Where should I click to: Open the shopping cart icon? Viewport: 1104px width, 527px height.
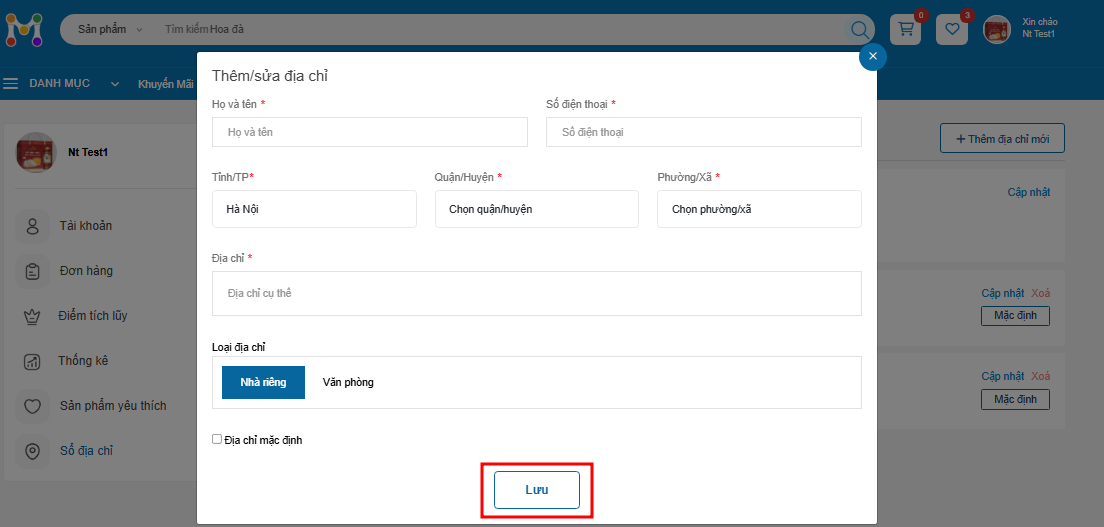tap(906, 30)
